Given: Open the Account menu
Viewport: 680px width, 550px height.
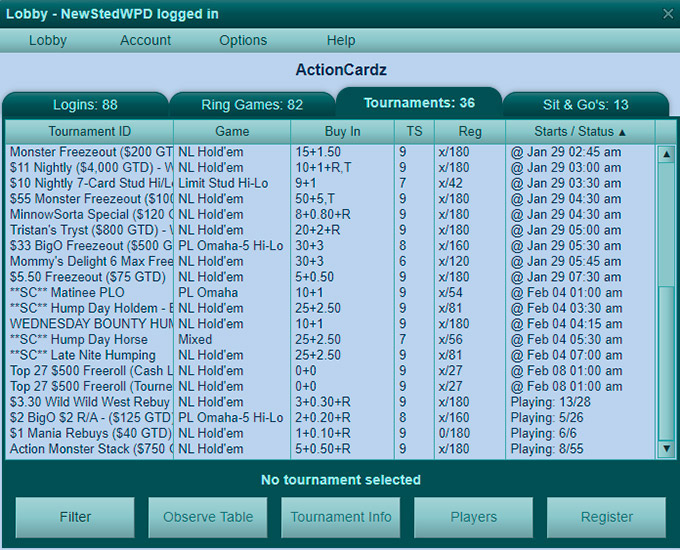Looking at the screenshot, I should (145, 40).
